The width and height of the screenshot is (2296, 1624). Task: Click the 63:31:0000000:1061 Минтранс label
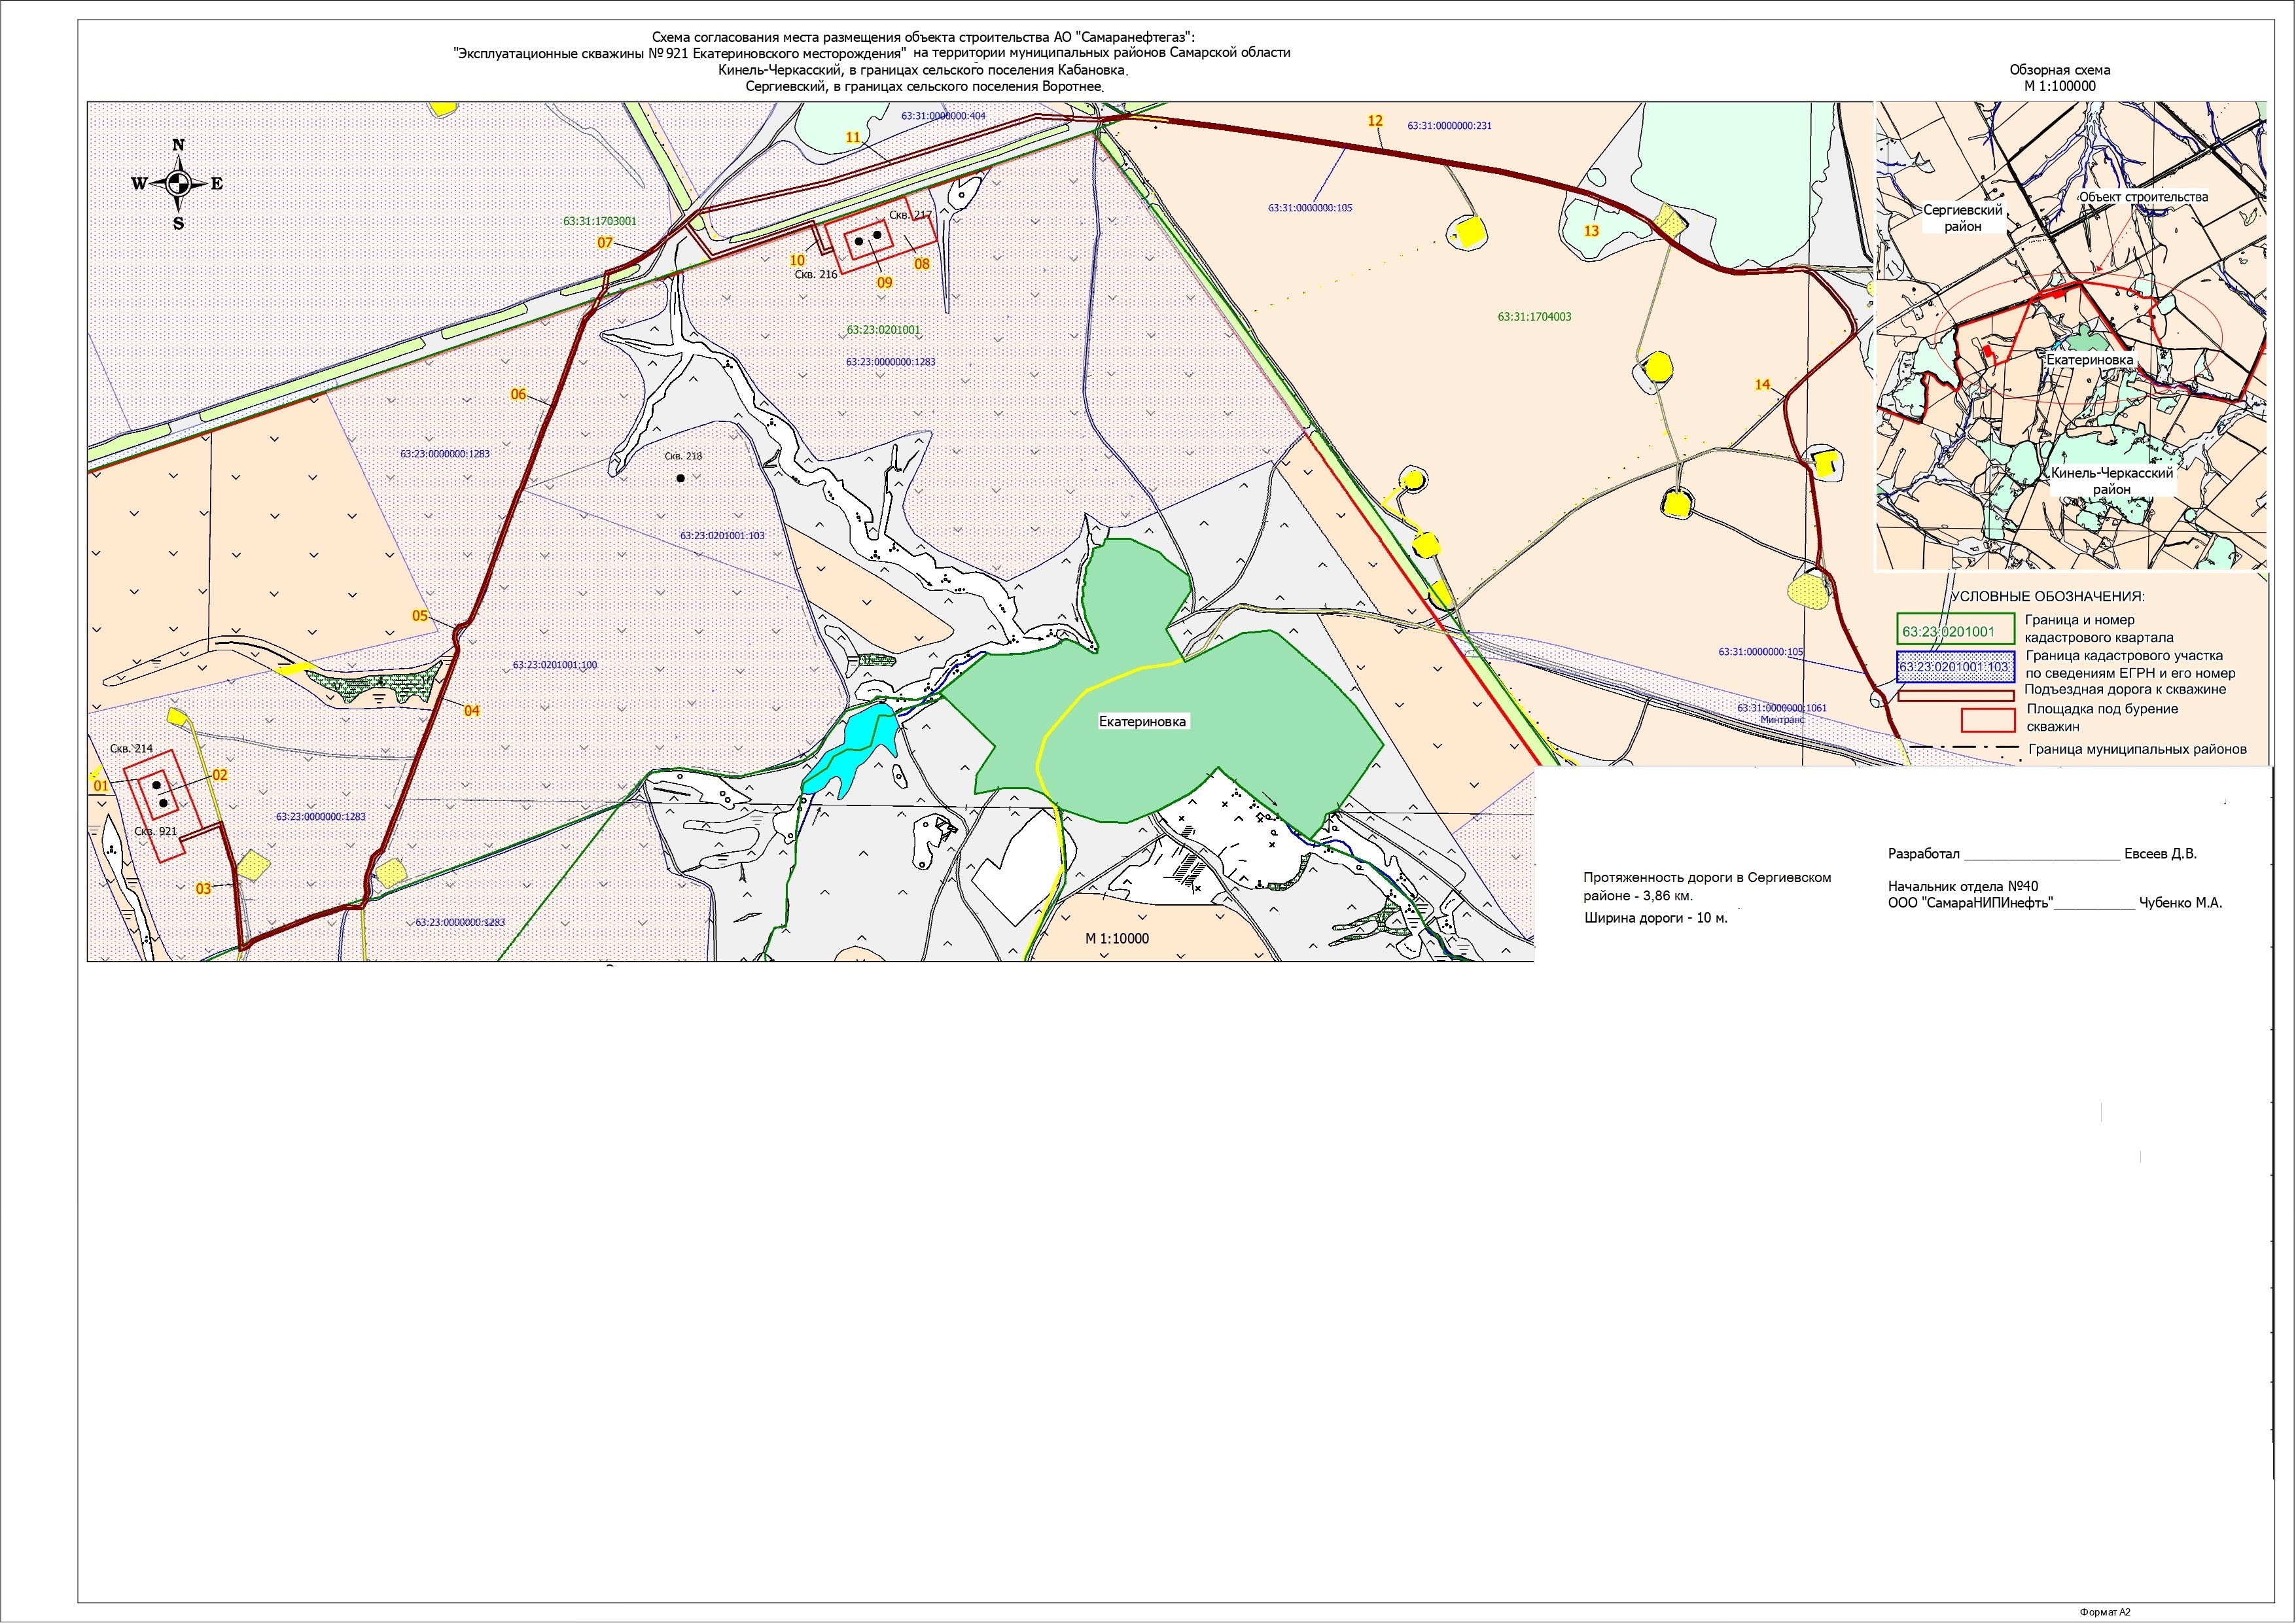[x=1782, y=713]
